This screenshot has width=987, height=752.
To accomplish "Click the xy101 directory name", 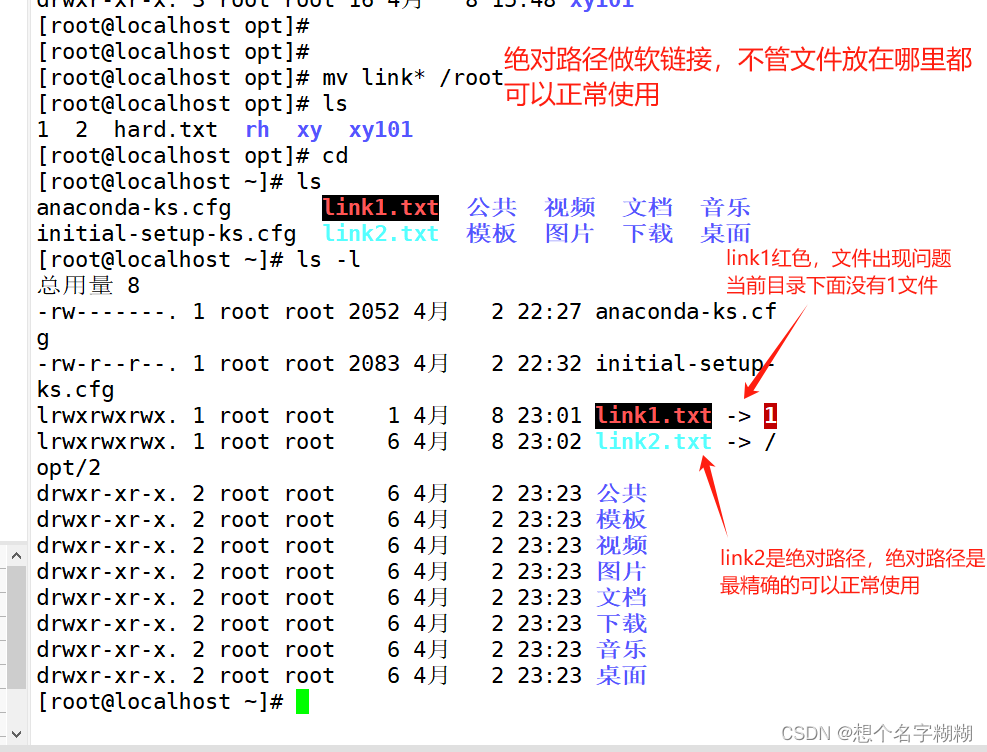I will click(380, 129).
